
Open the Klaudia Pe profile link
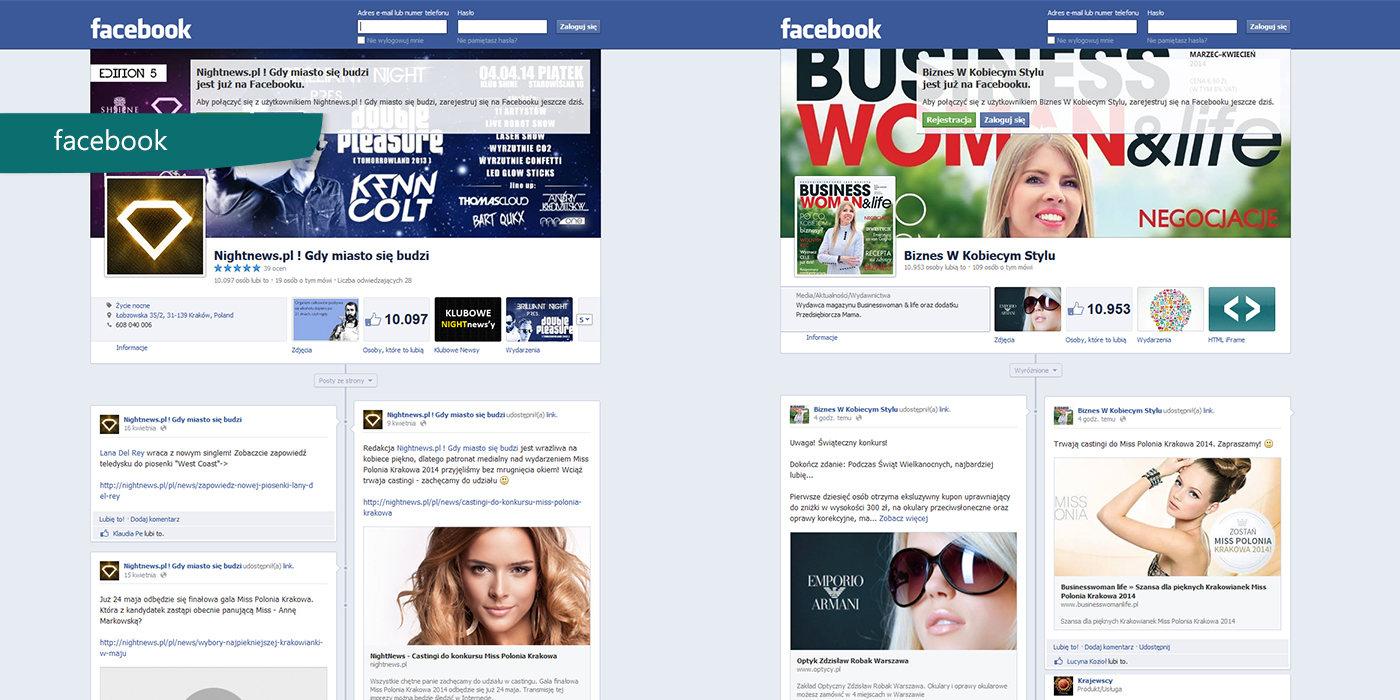pos(129,534)
